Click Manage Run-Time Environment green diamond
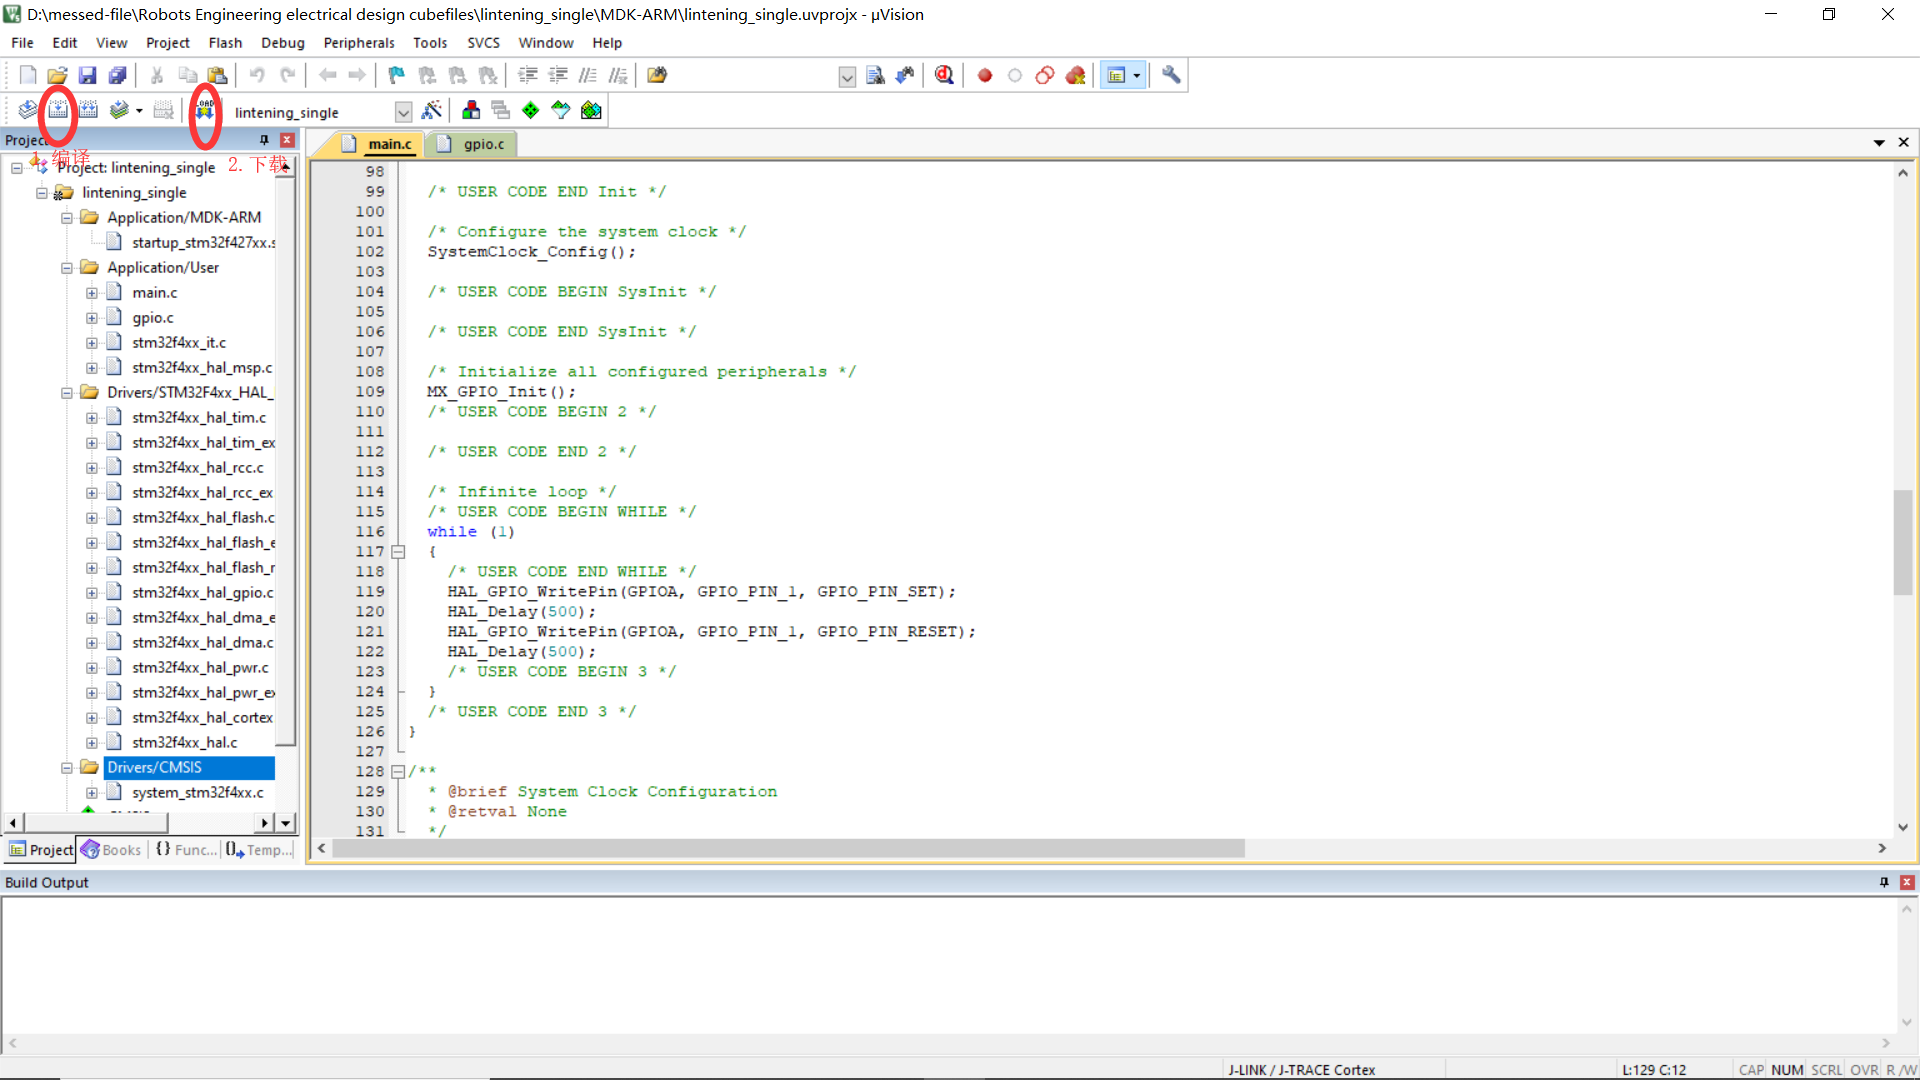The image size is (1920, 1080). [531, 110]
